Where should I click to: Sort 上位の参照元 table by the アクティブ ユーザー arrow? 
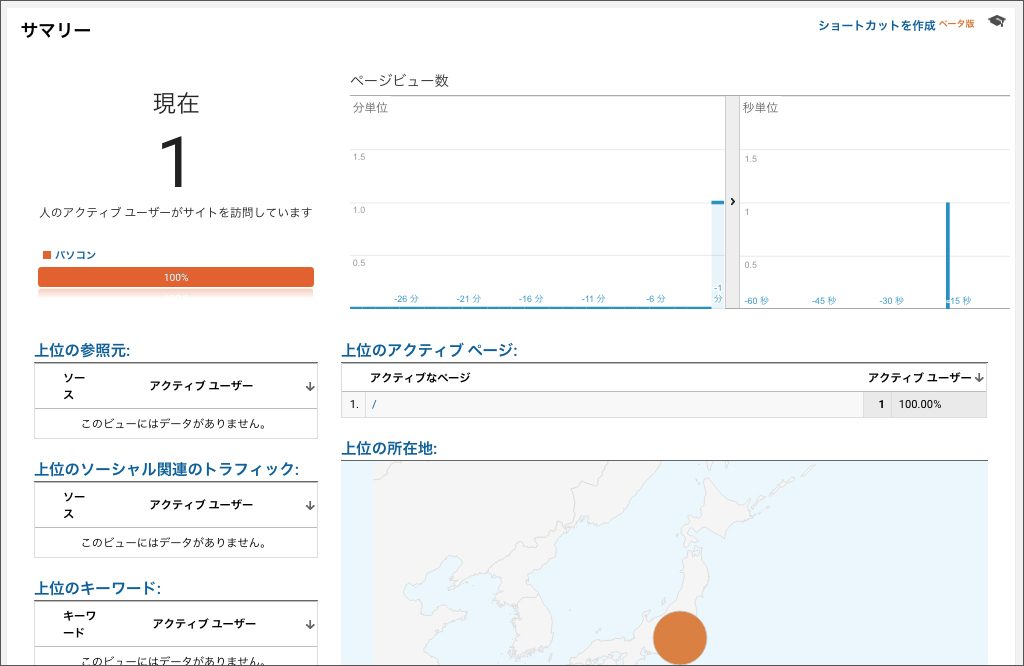pyautogui.click(x=310, y=387)
